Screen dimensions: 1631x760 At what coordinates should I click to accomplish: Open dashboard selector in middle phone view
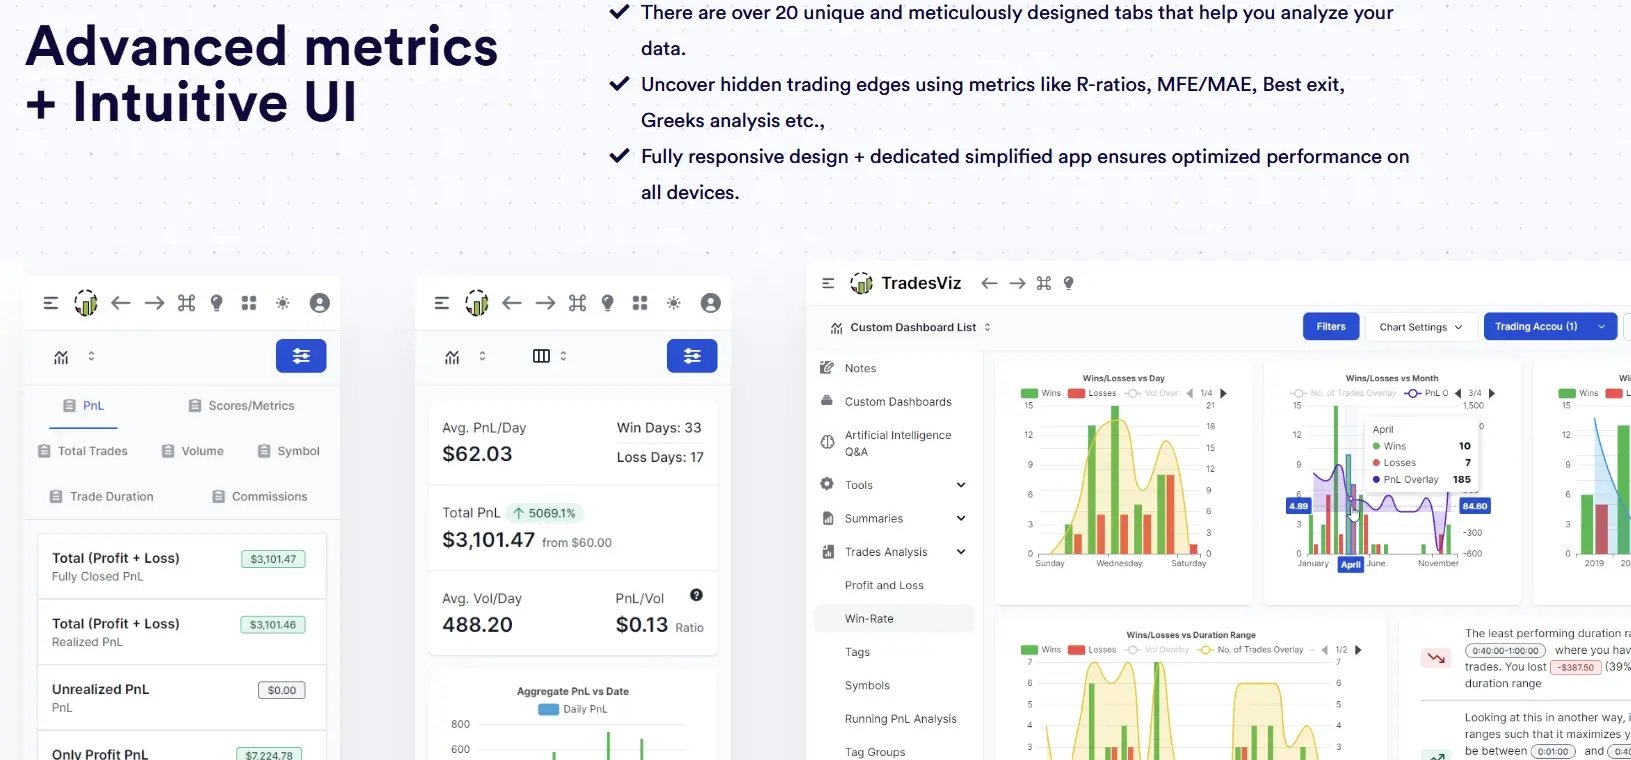464,356
